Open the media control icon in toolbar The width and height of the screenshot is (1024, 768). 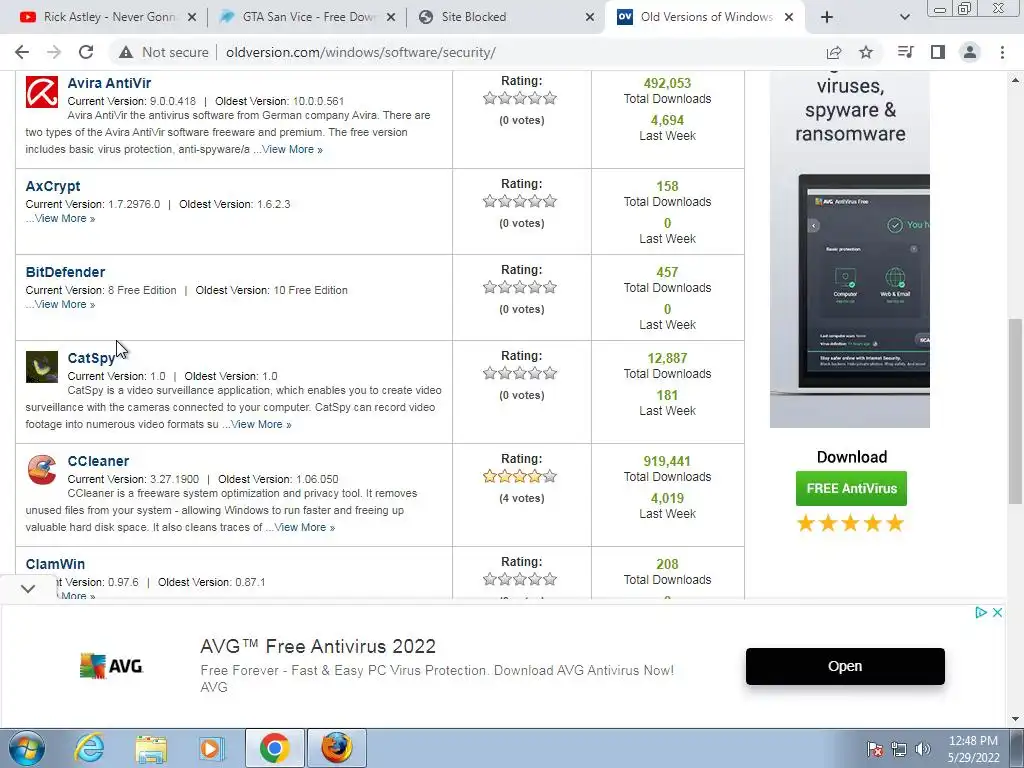905,52
